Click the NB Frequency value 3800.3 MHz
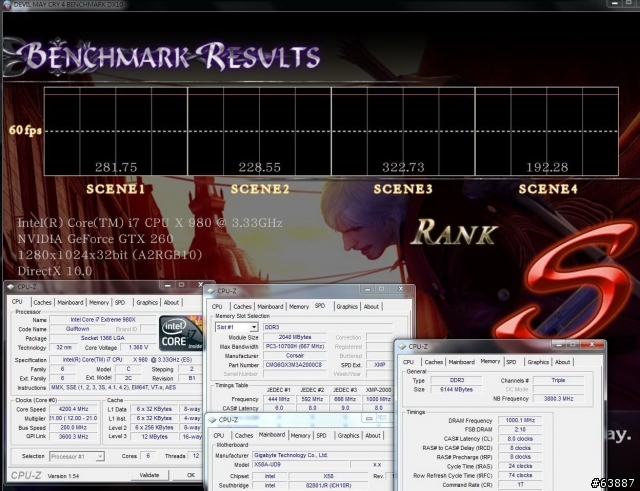The image size is (640, 491). point(558,398)
